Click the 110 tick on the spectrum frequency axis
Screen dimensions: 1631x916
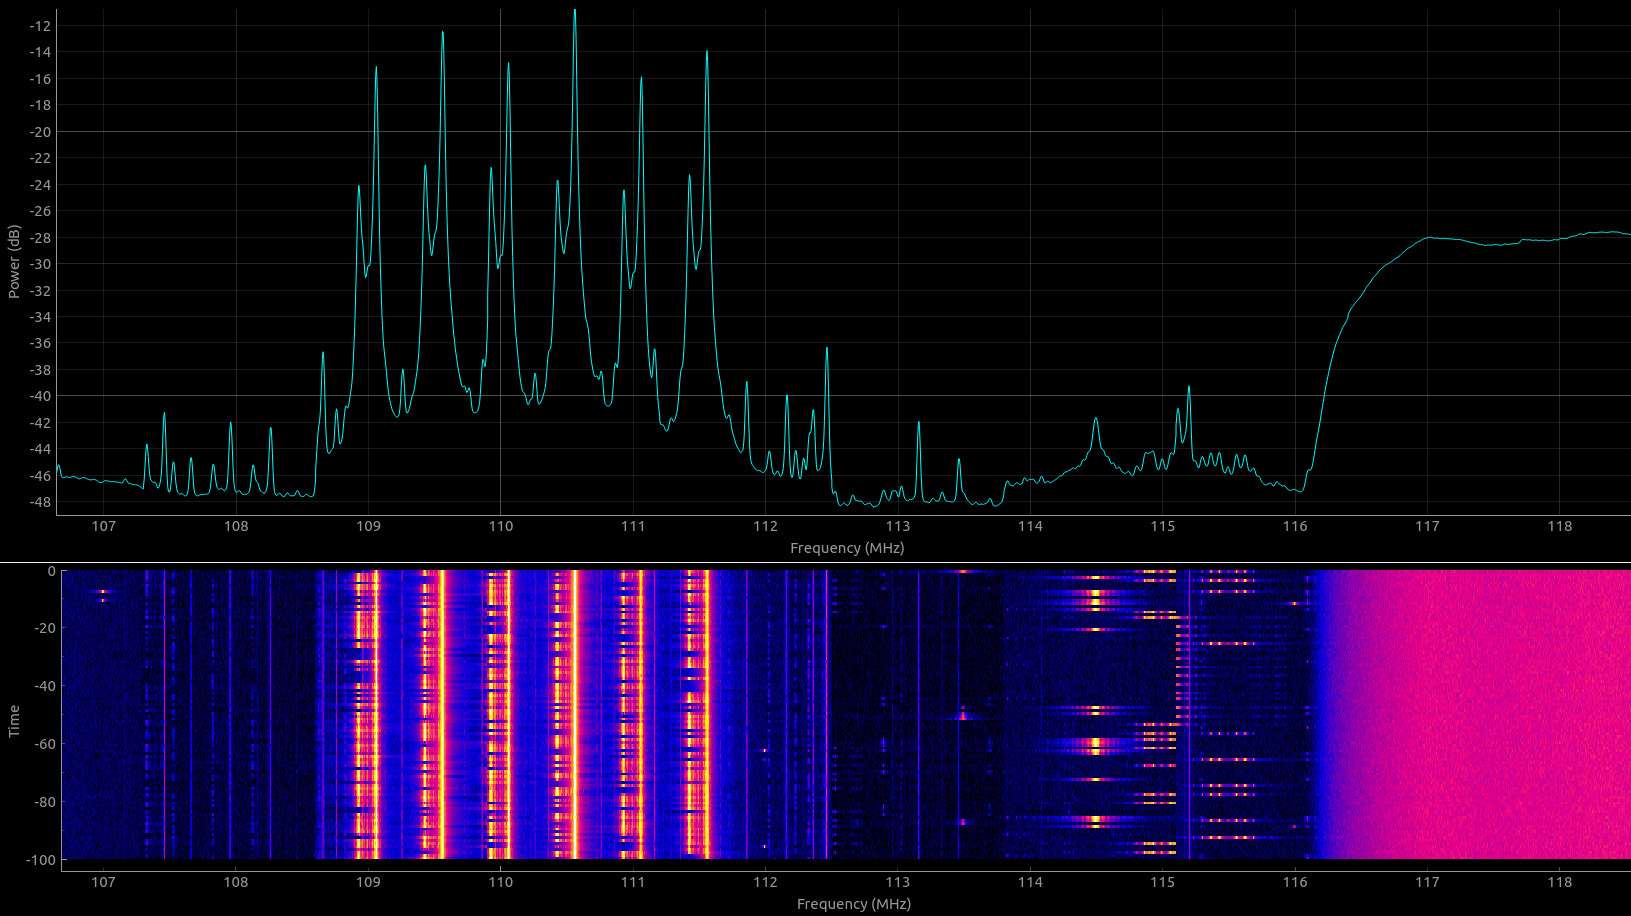point(500,527)
